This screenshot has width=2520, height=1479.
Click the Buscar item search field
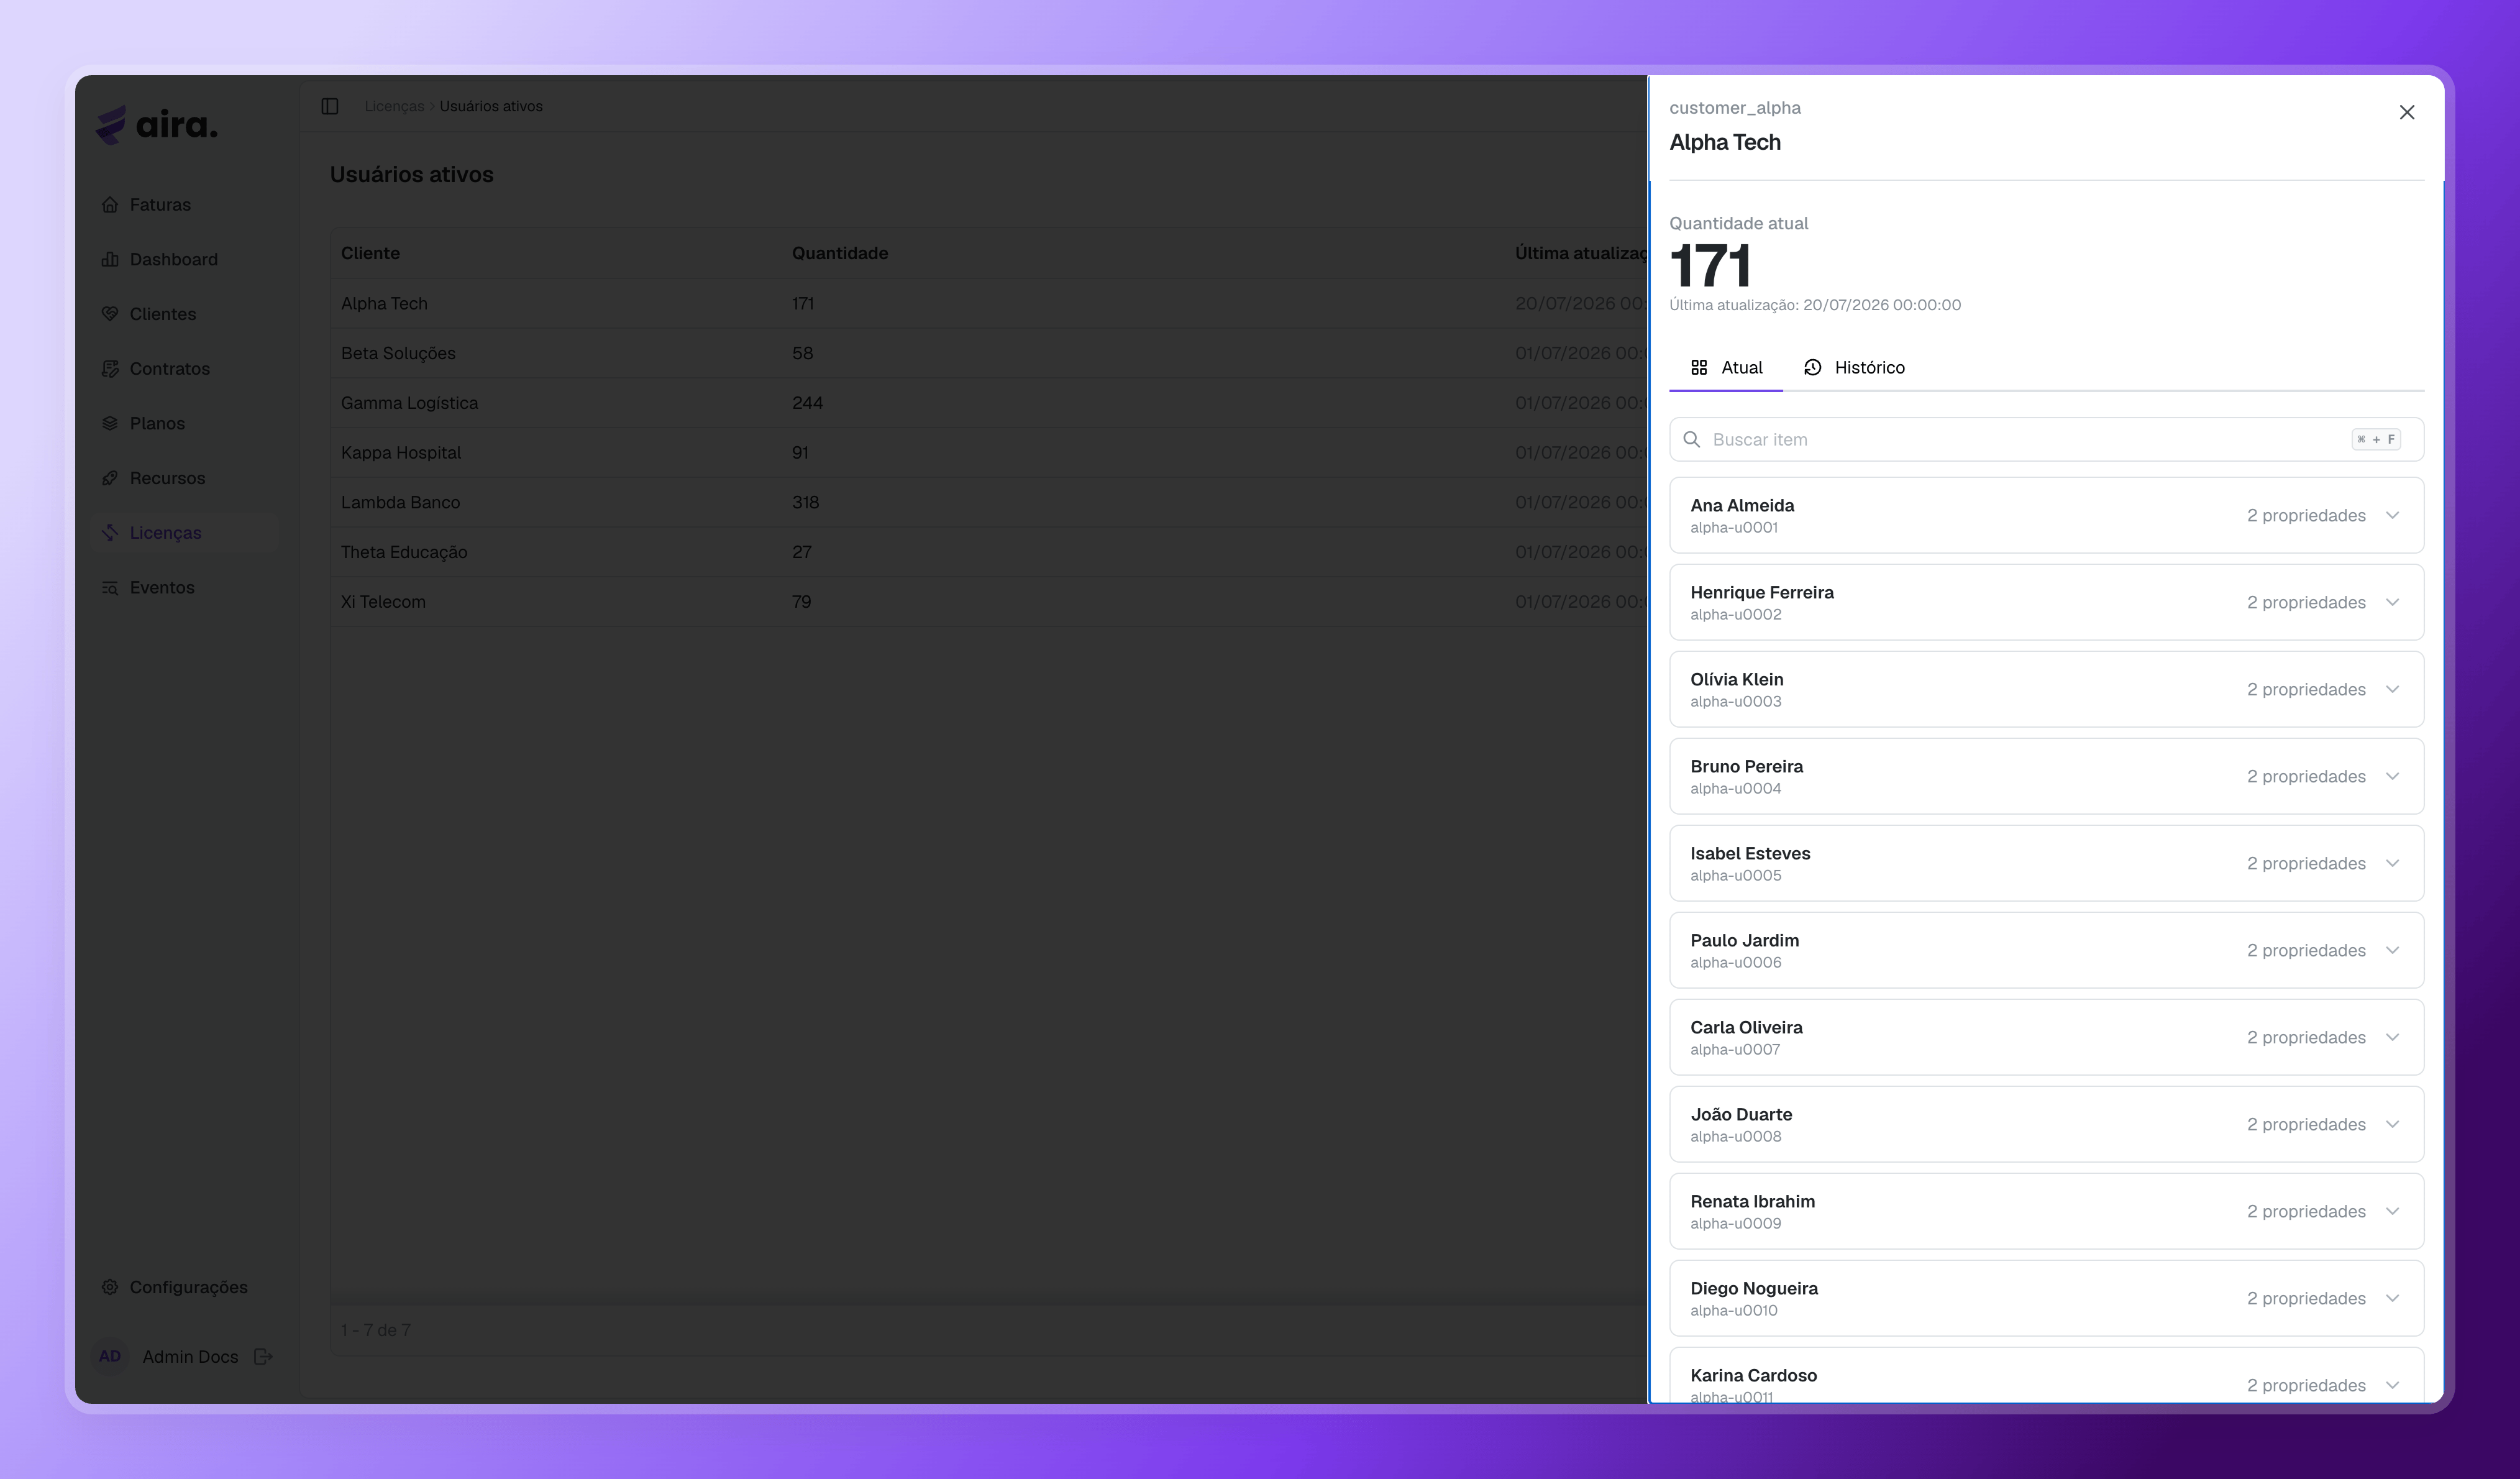[2046, 440]
